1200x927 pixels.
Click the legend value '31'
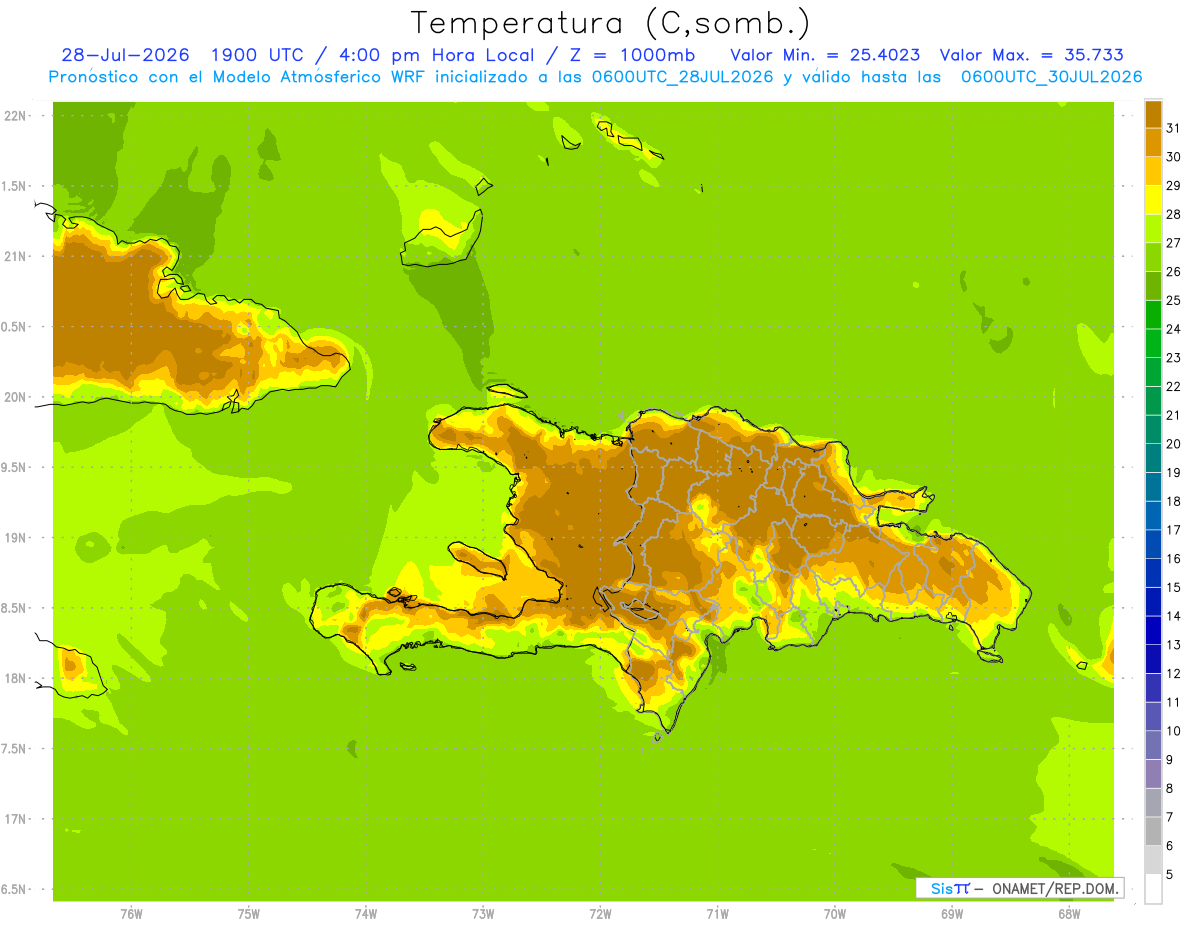[1173, 128]
